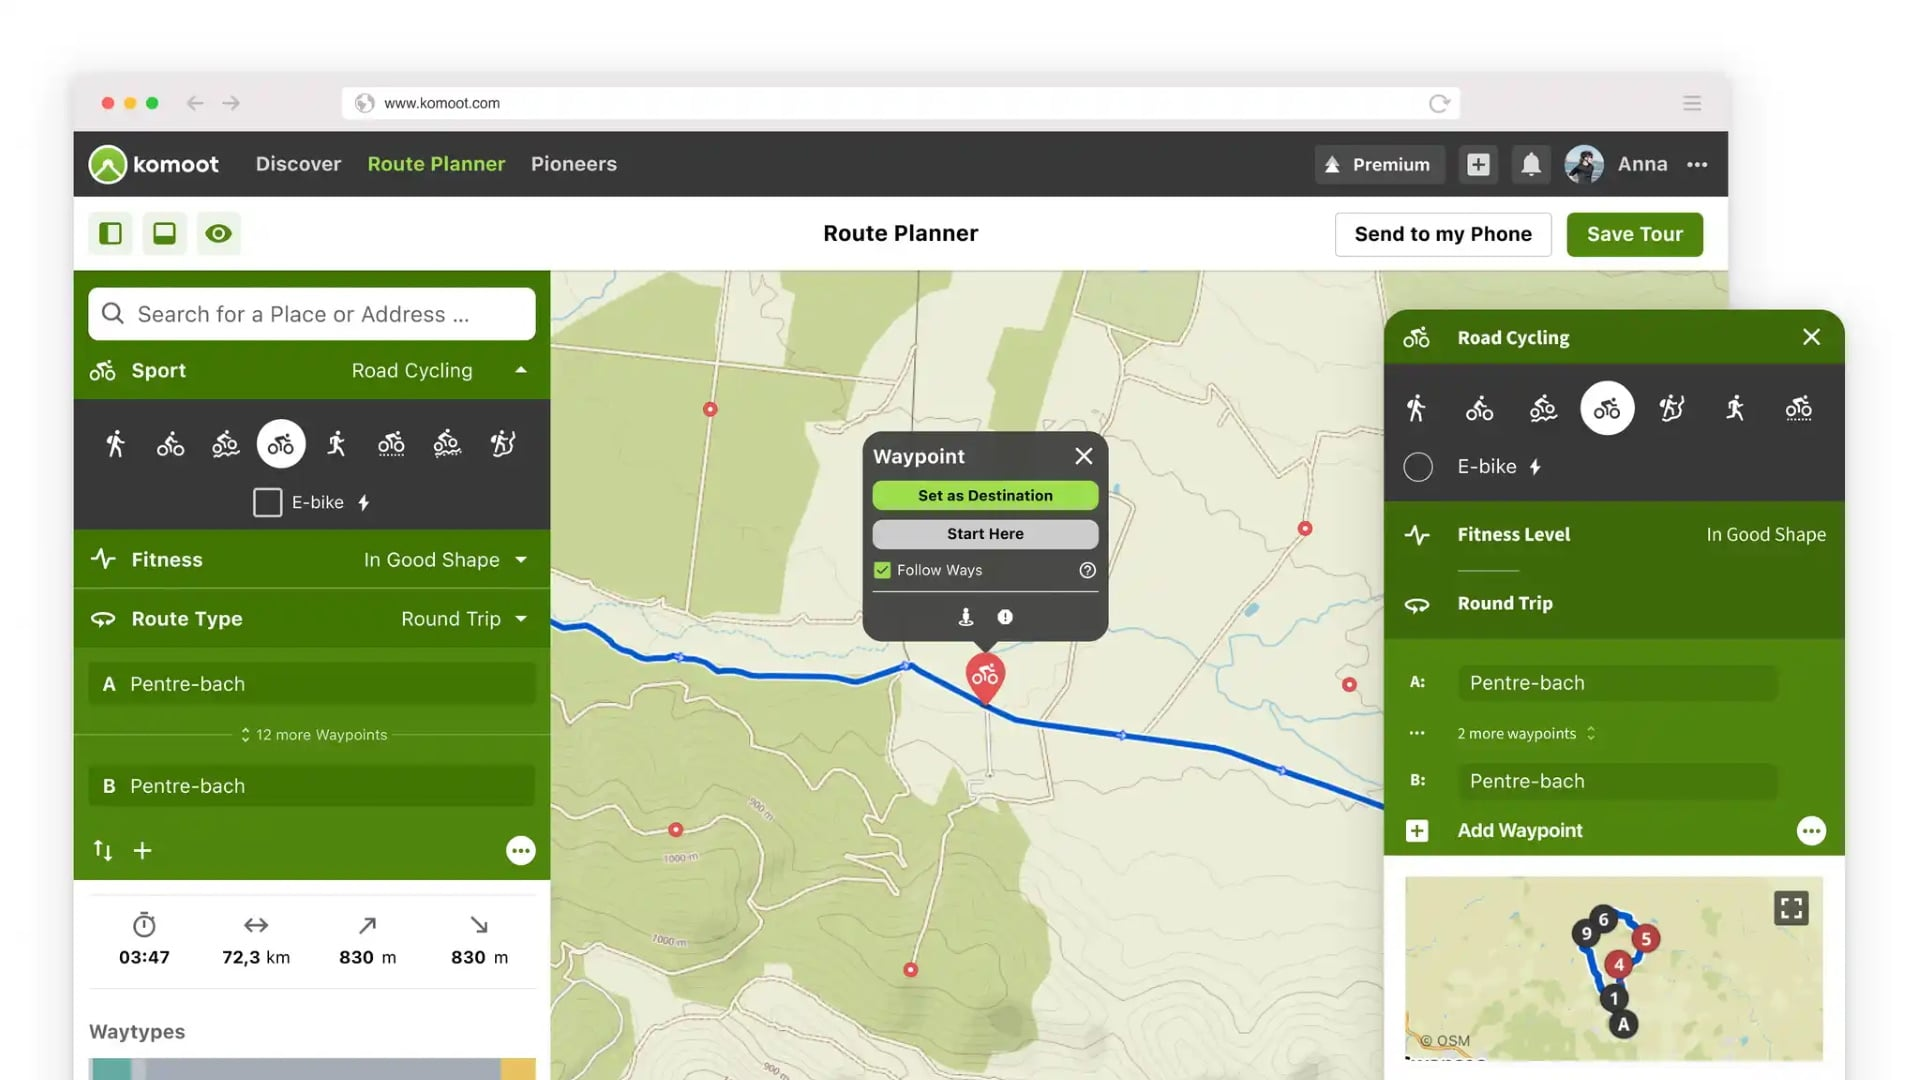
Task: Close the Waypoint popup
Action: click(1084, 456)
